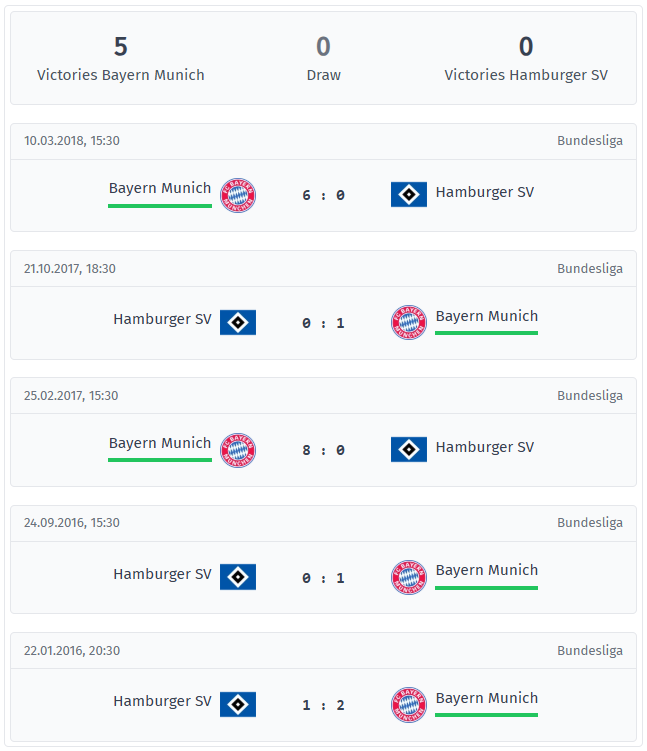Open Bayern Munich team link in 6:0 match
647x751 pixels.
coord(160,188)
